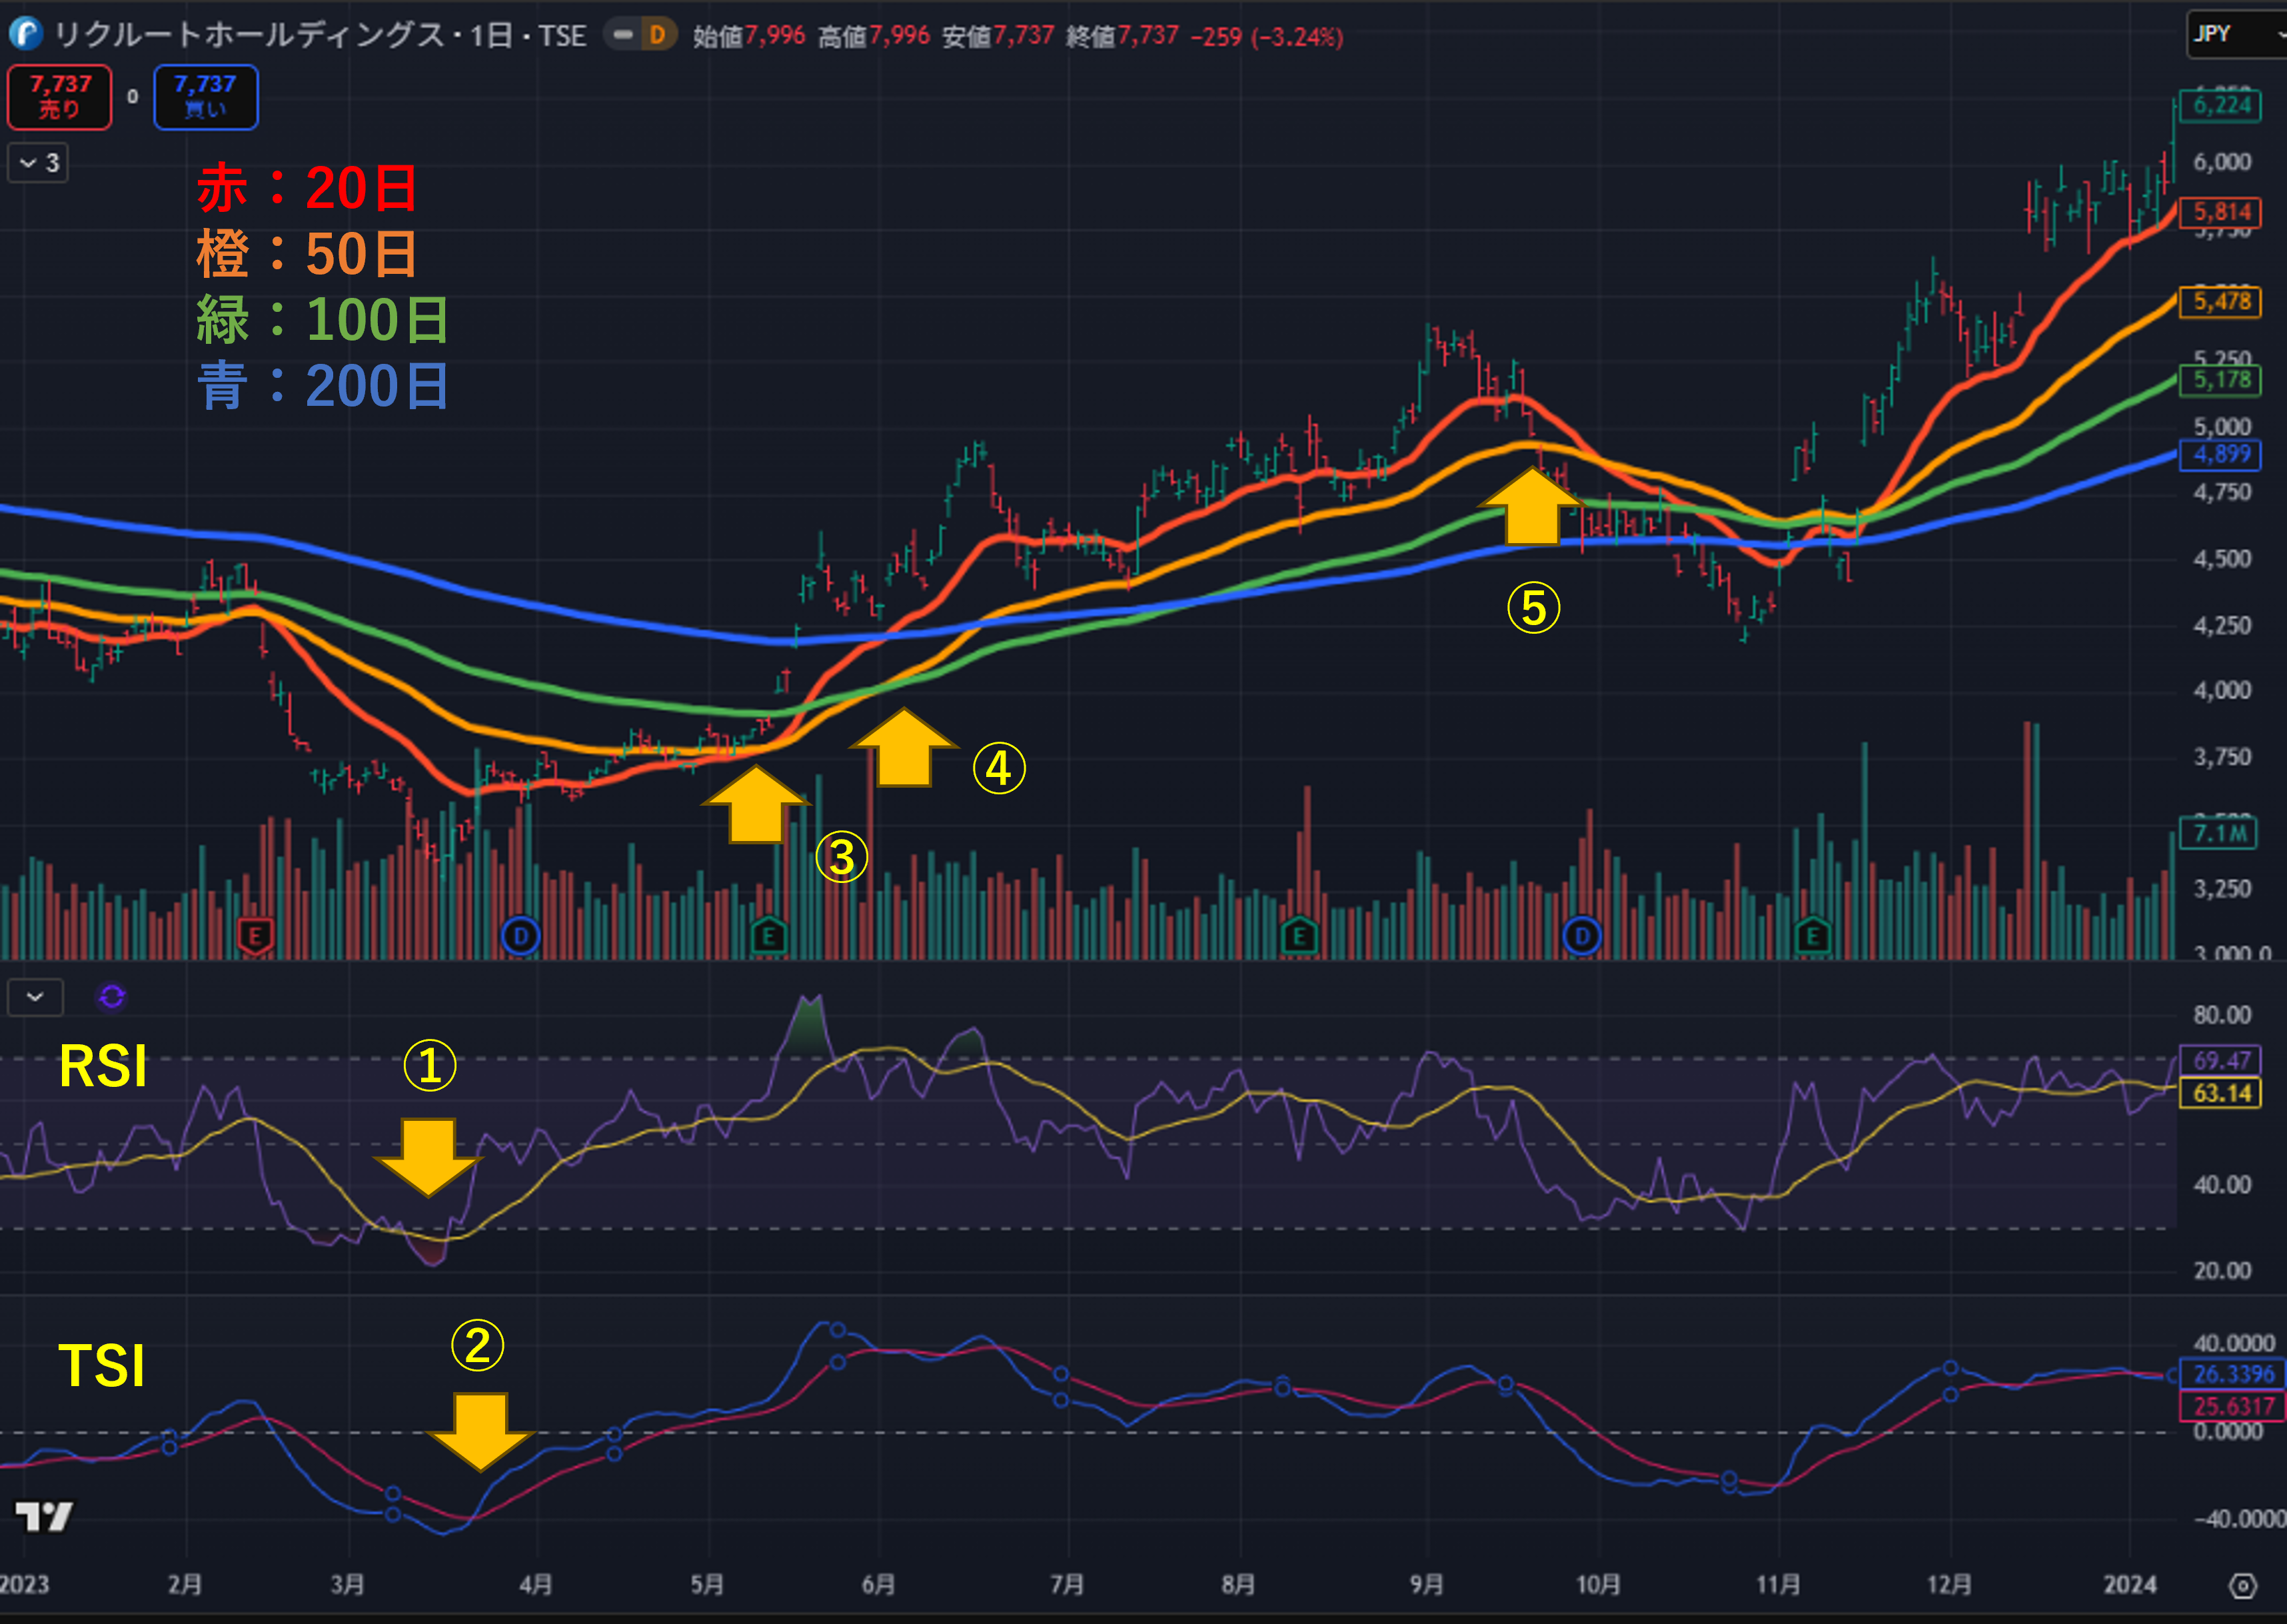2287x1624 pixels.
Task: Click the purple refresh icon in RSI pane
Action: [111, 996]
